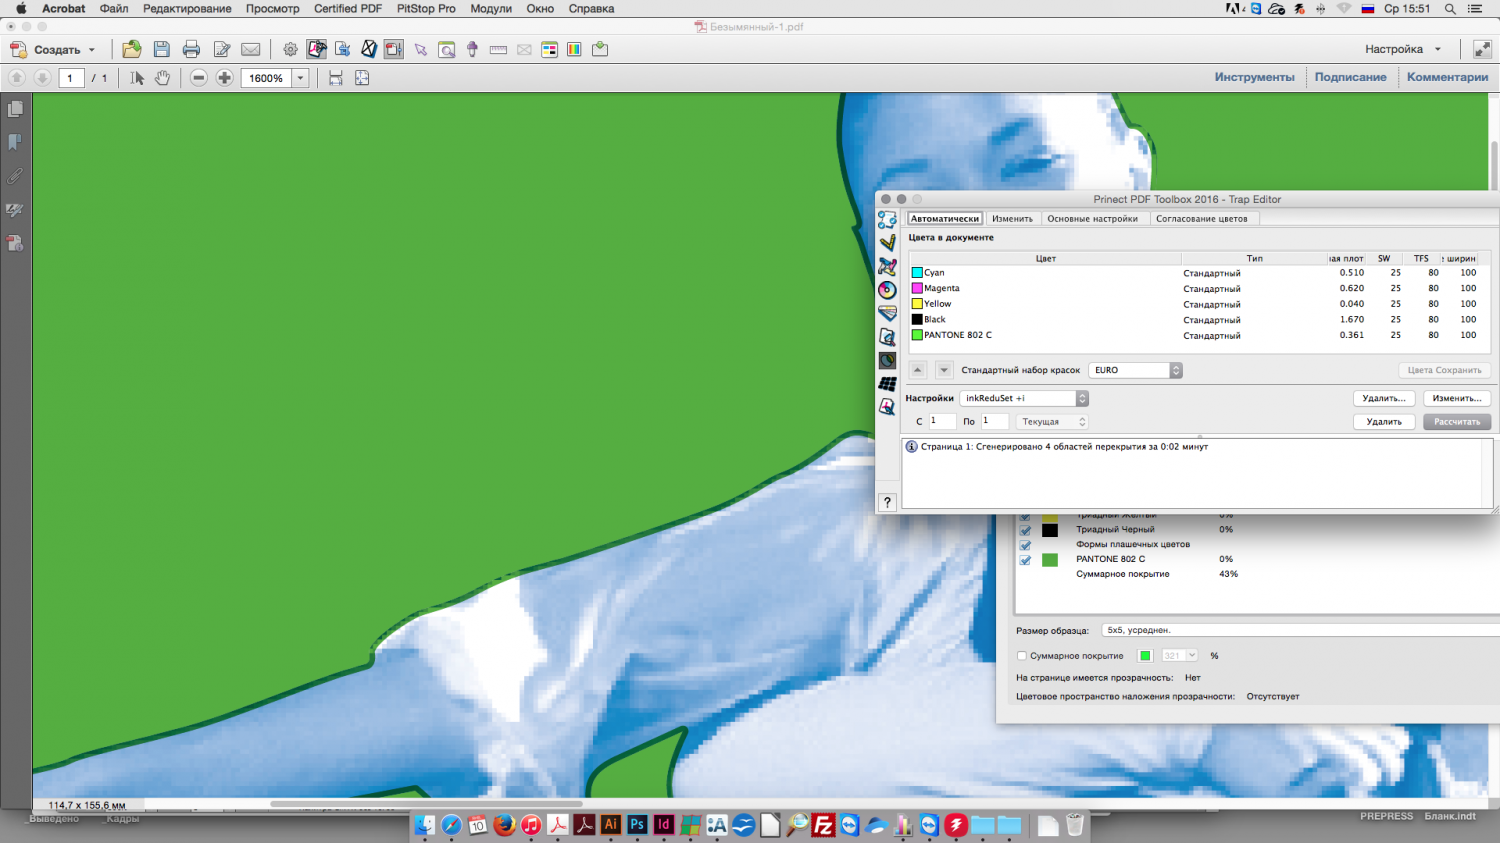The width and height of the screenshot is (1500, 843).
Task: Toggle the Формы плашечных цветов checkbox
Action: tap(1025, 545)
